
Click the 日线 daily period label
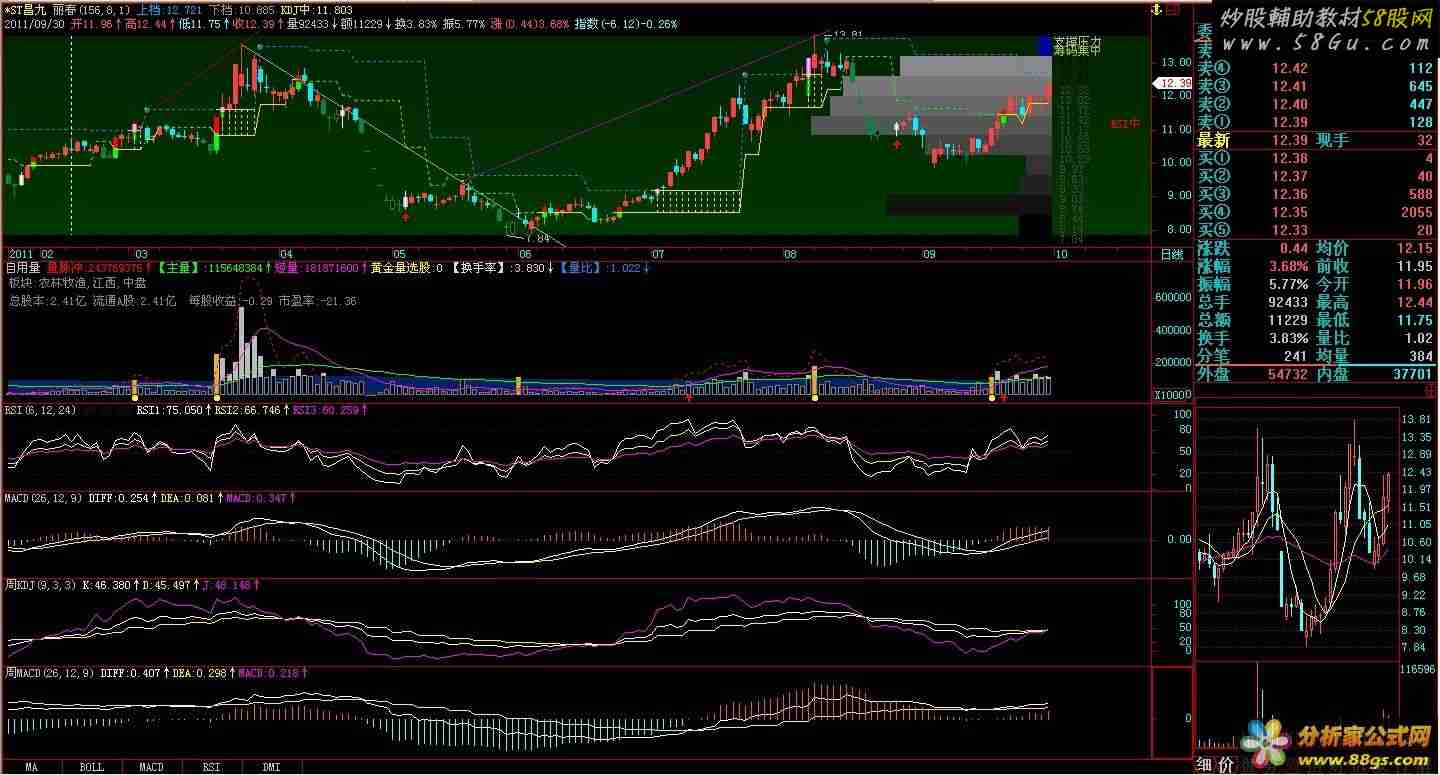click(1172, 255)
